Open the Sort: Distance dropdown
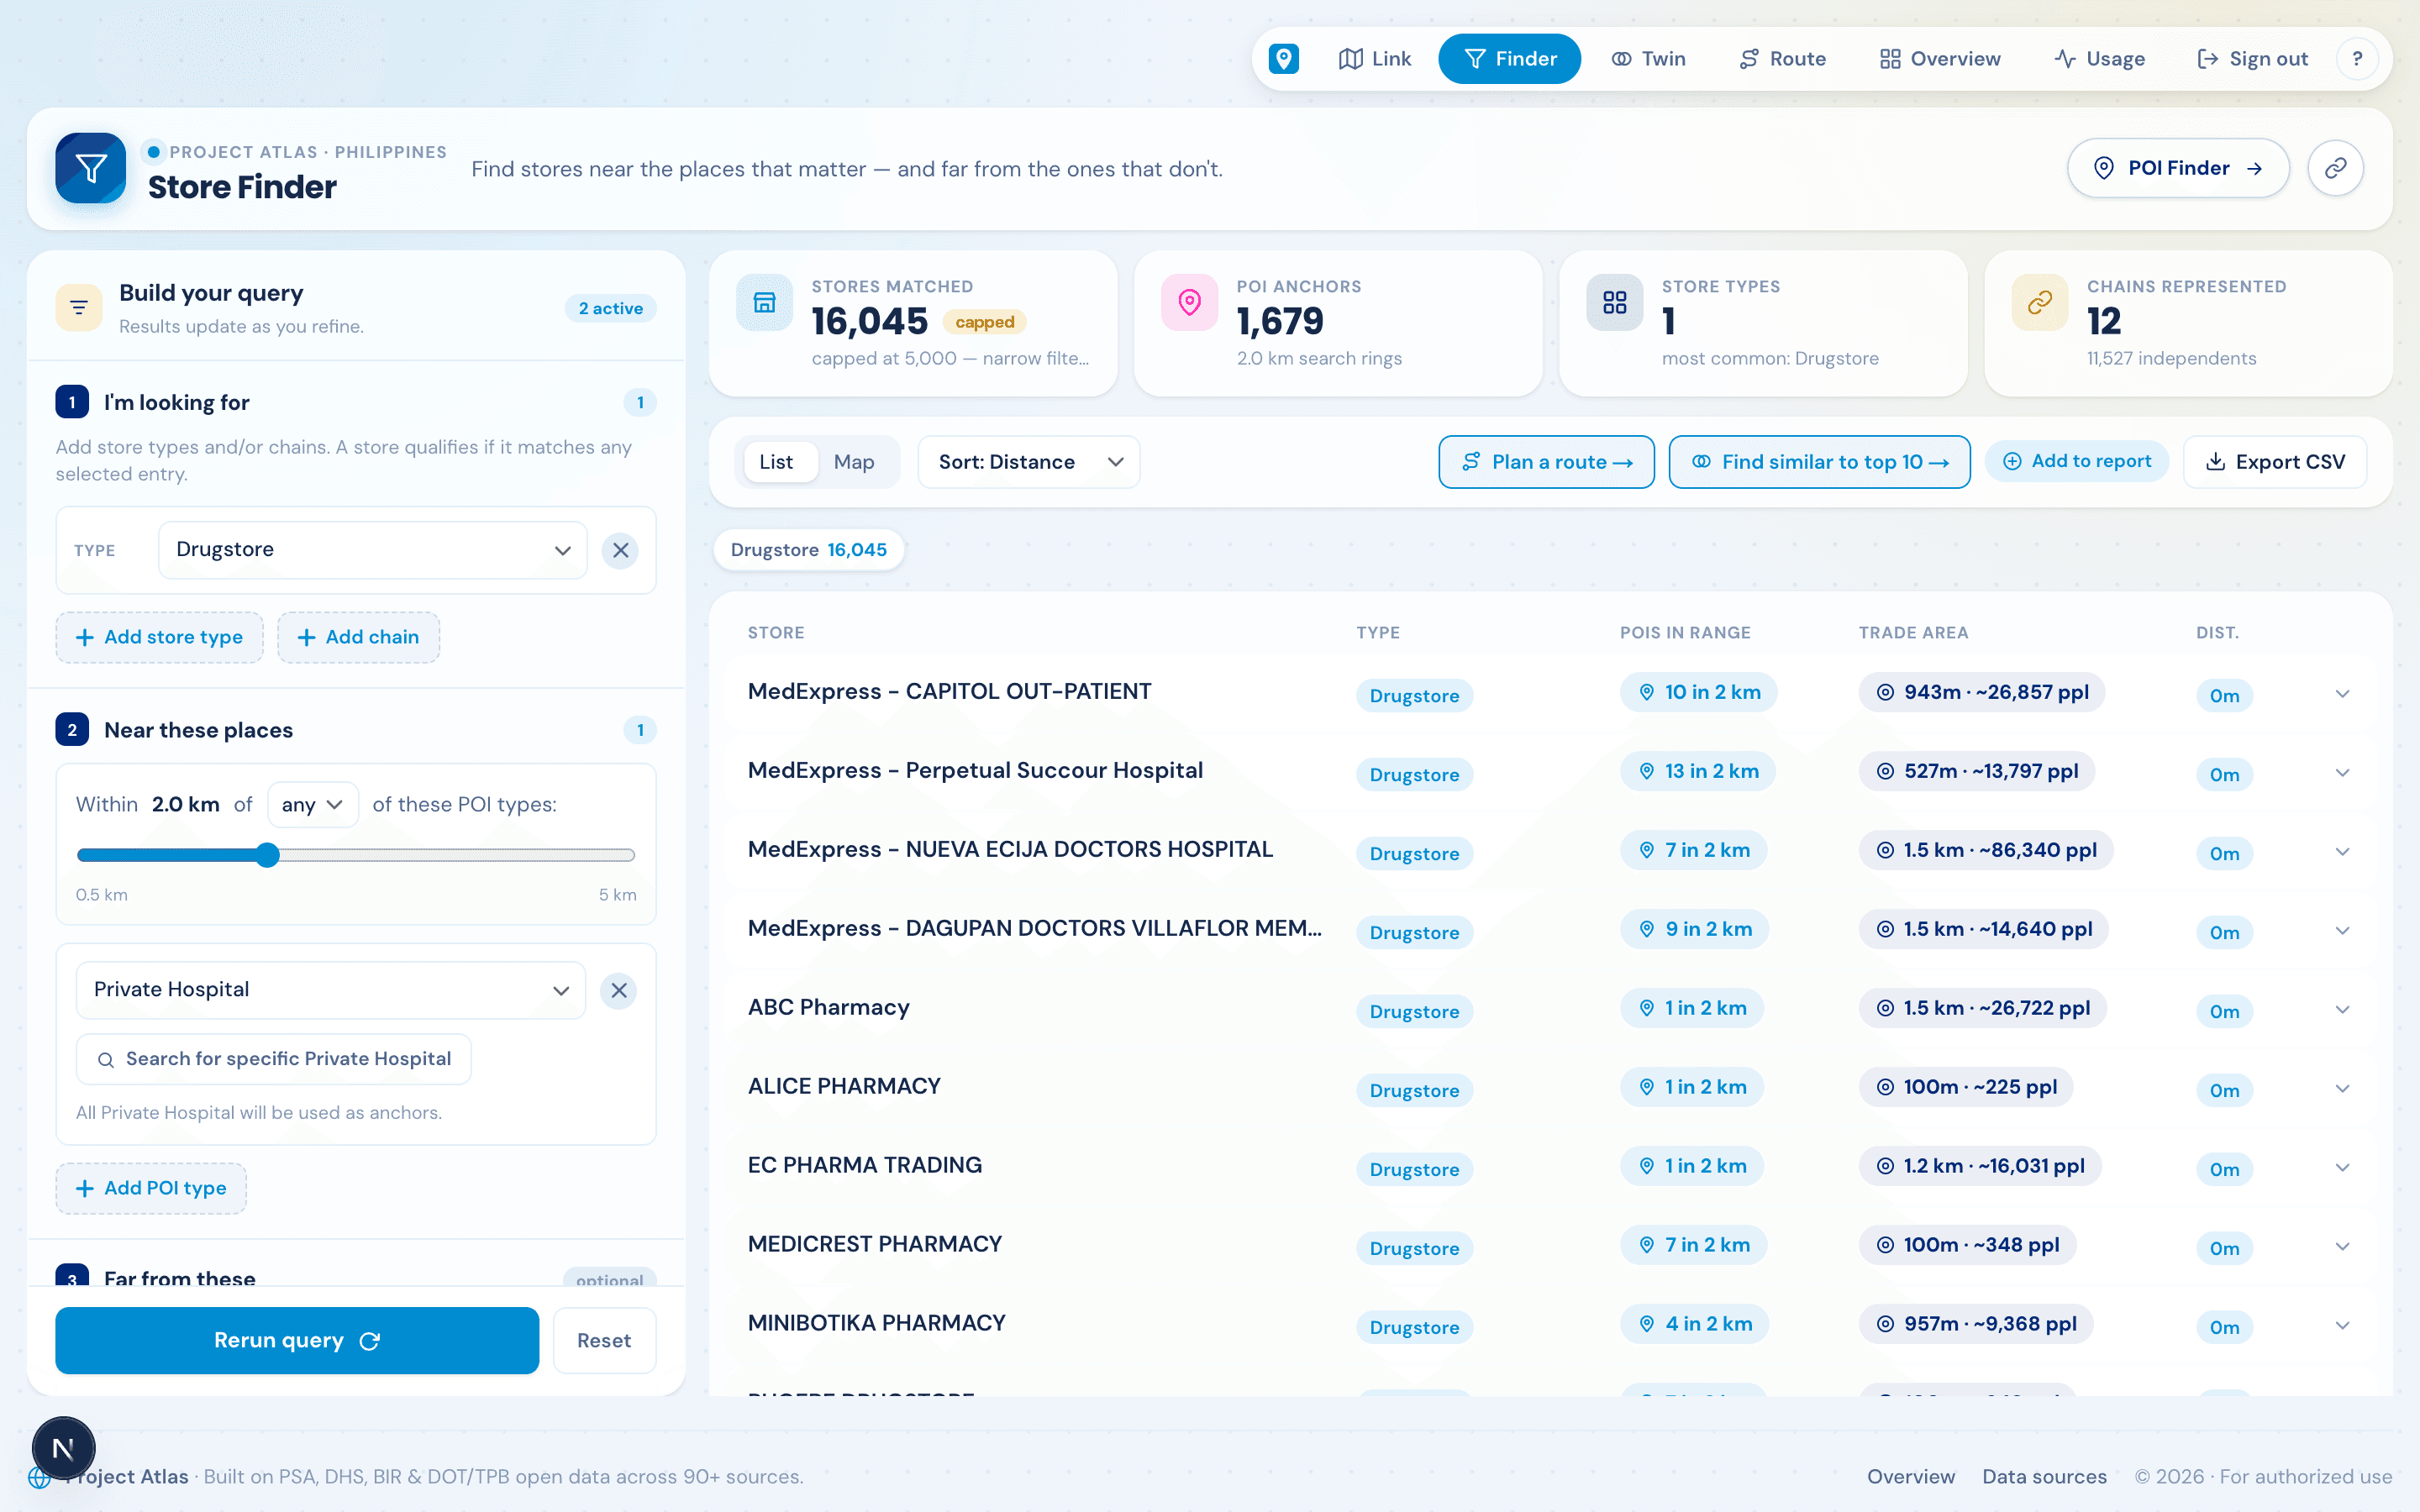This screenshot has width=2420, height=1512. pyautogui.click(x=1029, y=462)
